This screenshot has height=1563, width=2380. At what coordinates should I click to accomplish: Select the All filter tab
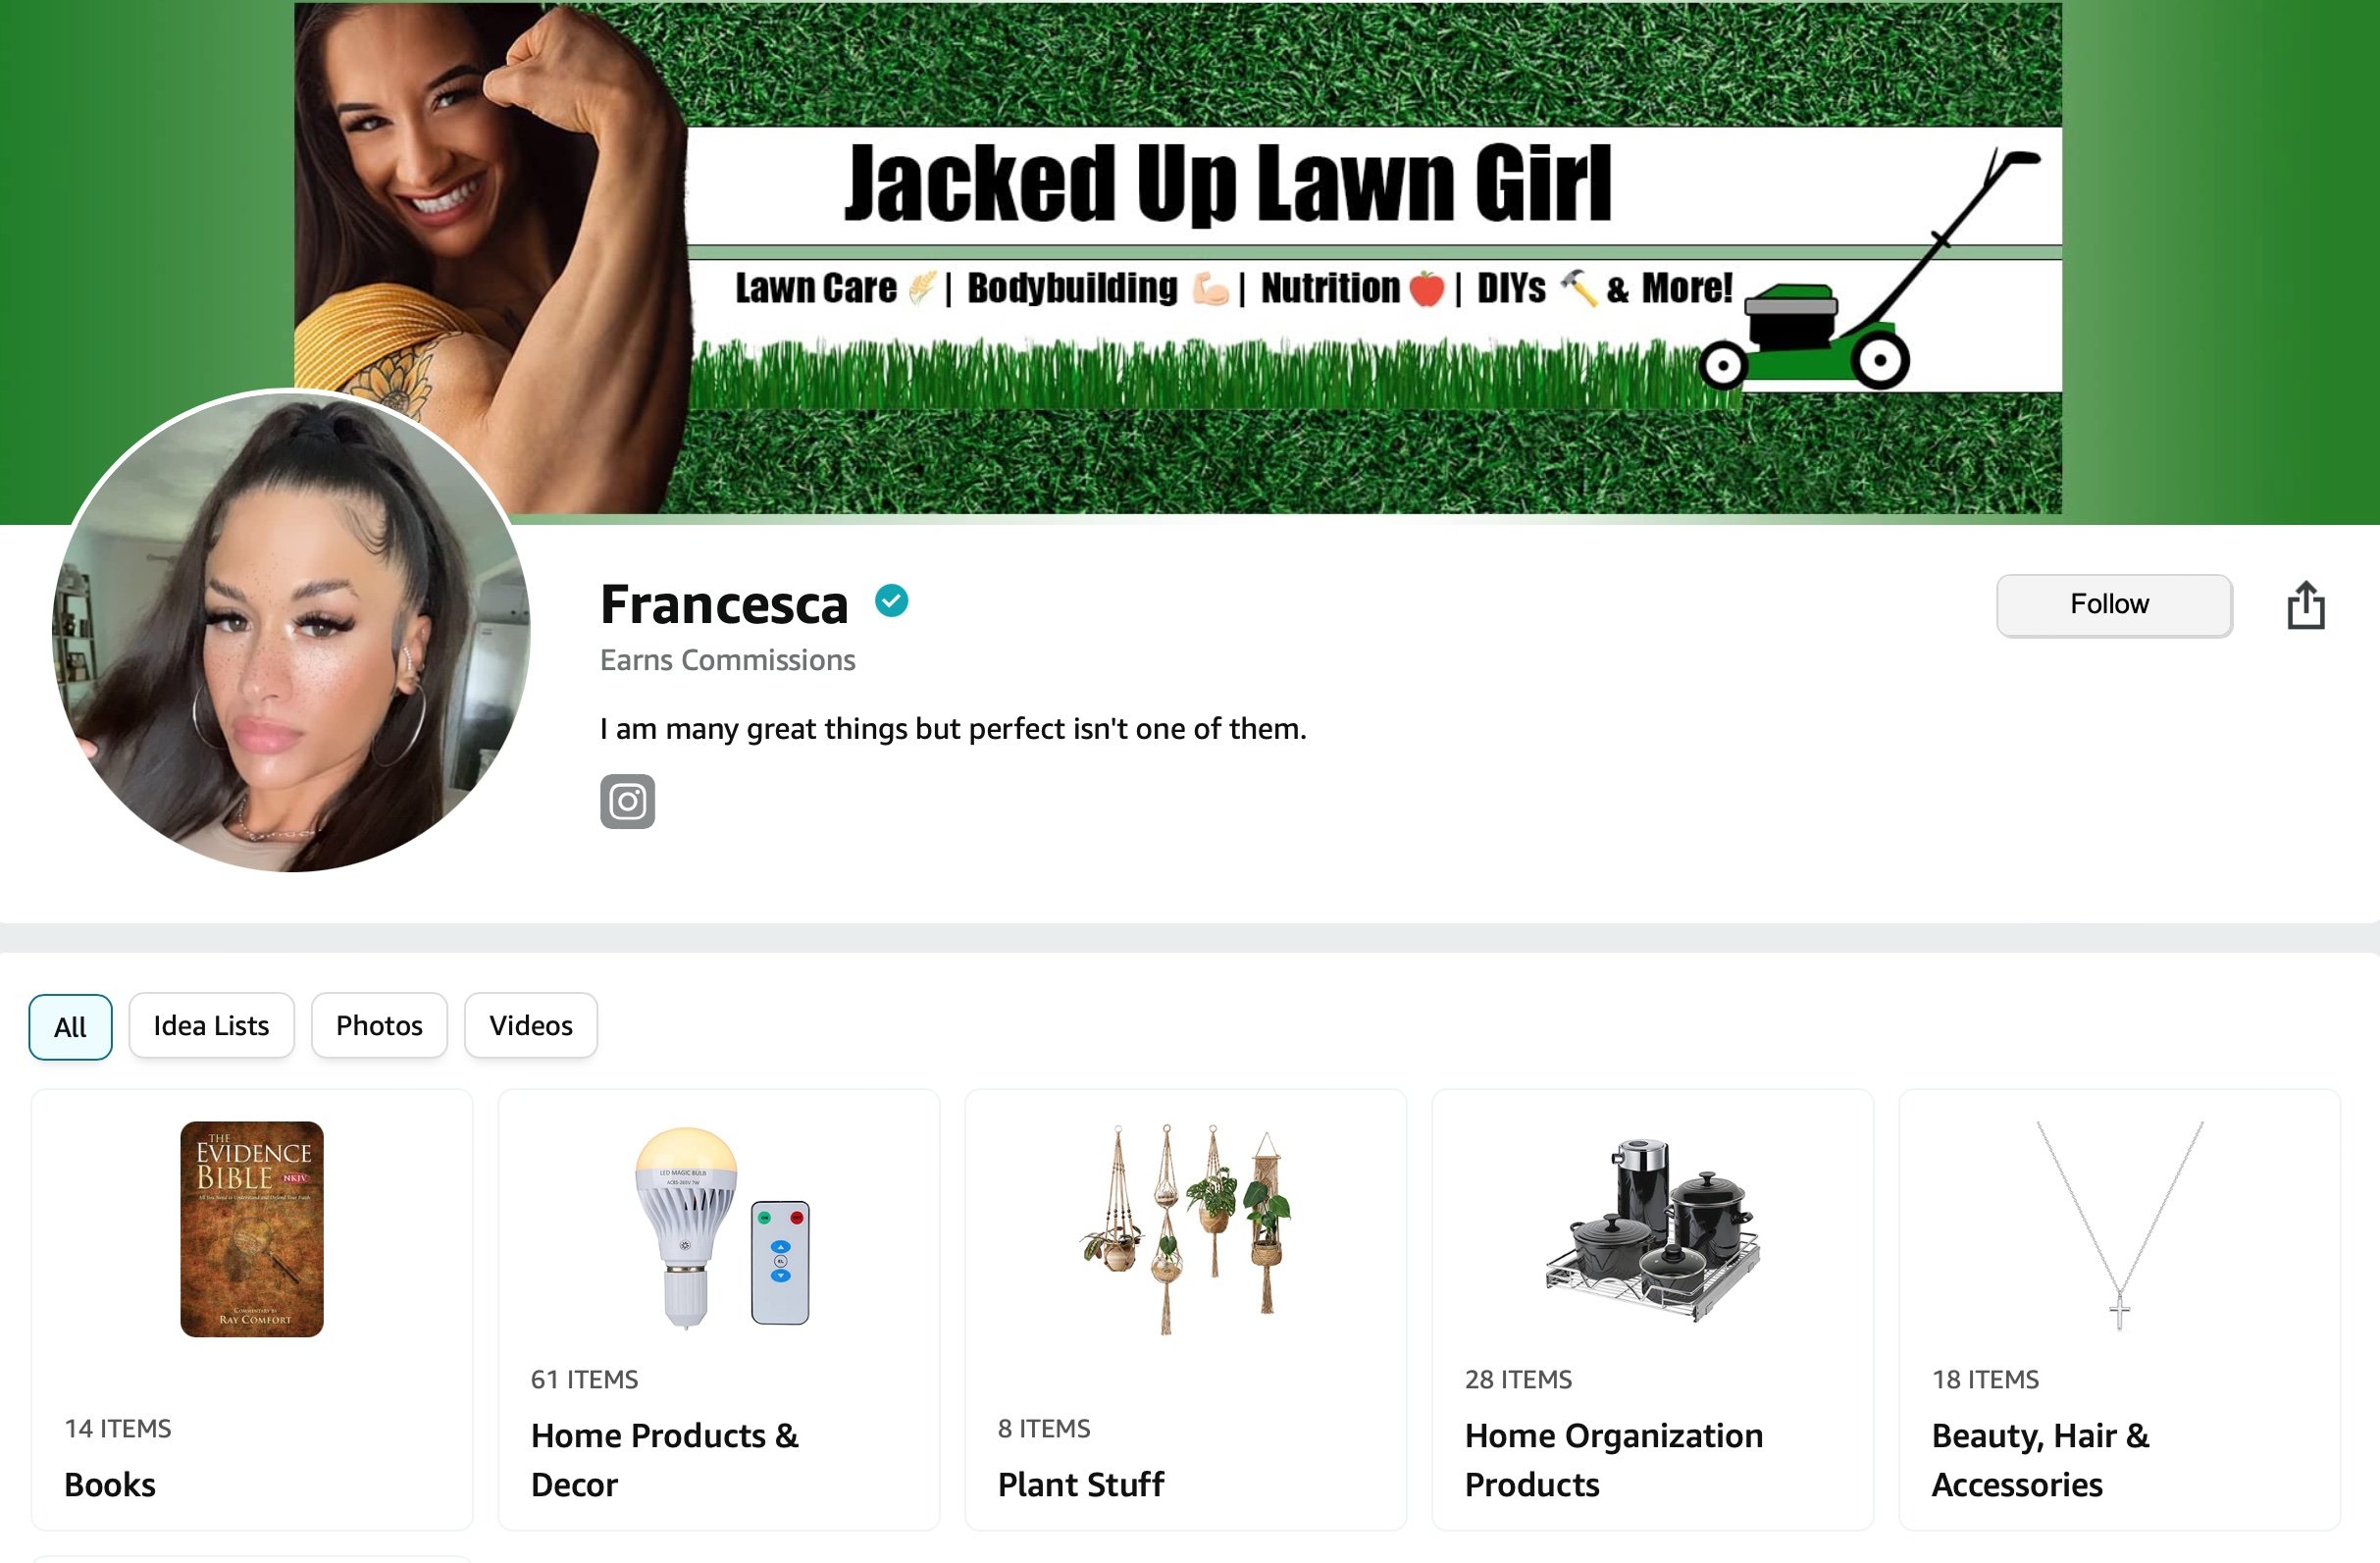(70, 1026)
